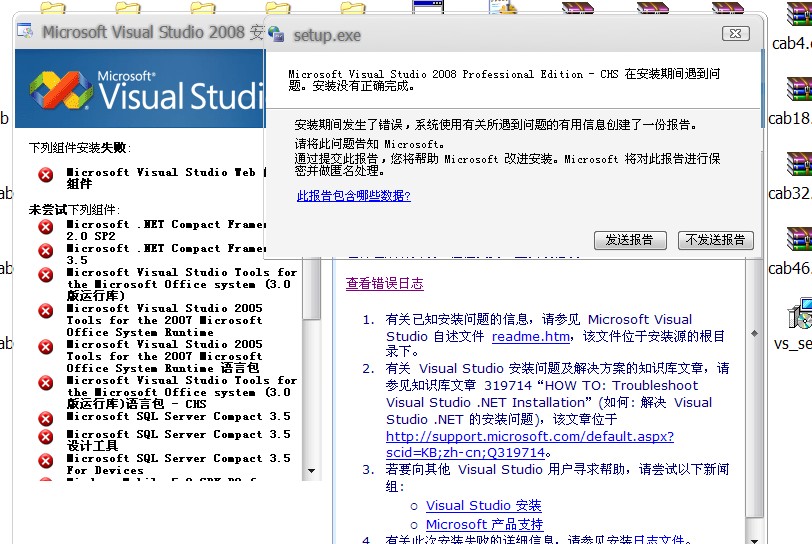812x544 pixels.
Task: Click the 不发送报告 button
Action: [716, 240]
